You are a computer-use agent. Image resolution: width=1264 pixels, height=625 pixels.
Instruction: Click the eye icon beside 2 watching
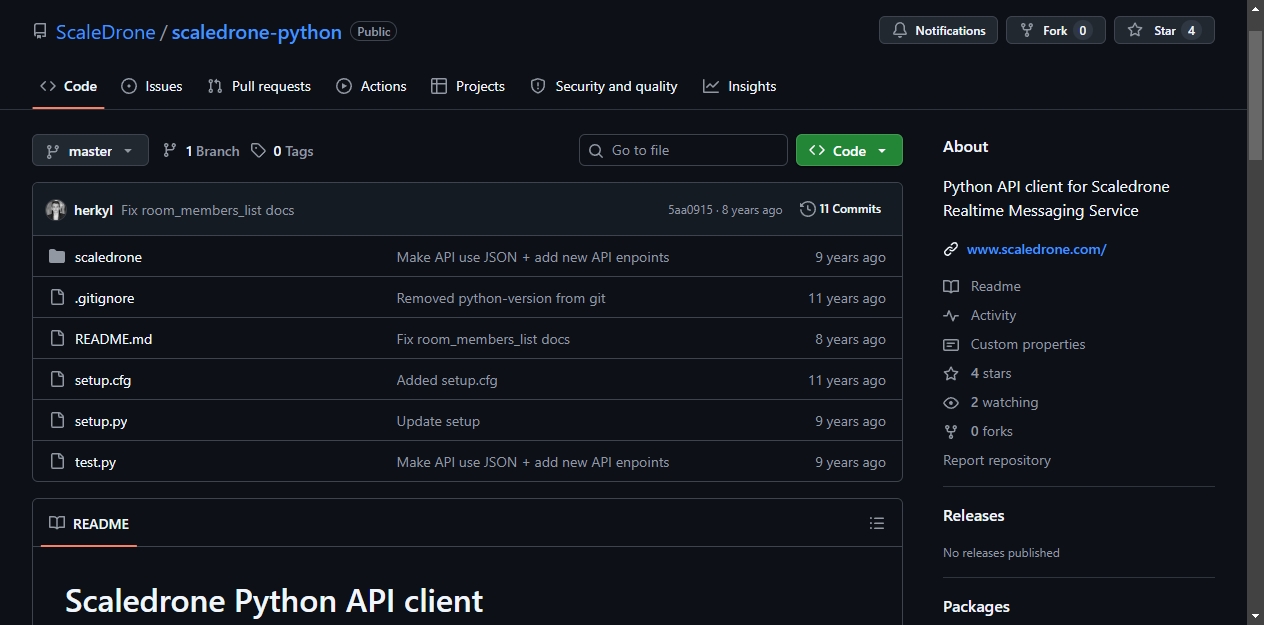click(x=951, y=402)
